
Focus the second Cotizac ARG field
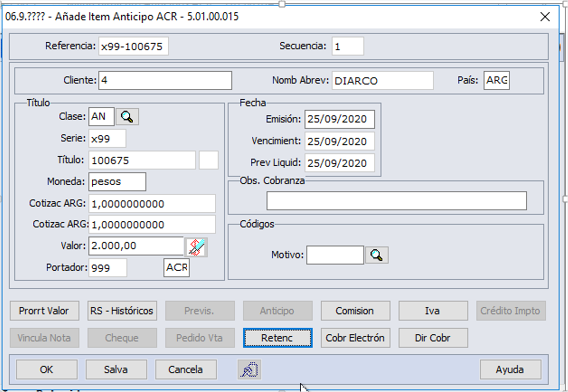(152, 225)
